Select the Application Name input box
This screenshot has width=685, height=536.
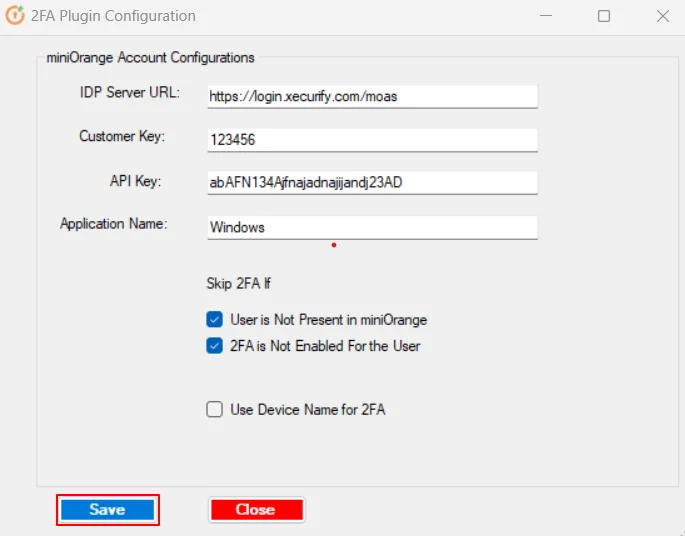click(x=372, y=227)
